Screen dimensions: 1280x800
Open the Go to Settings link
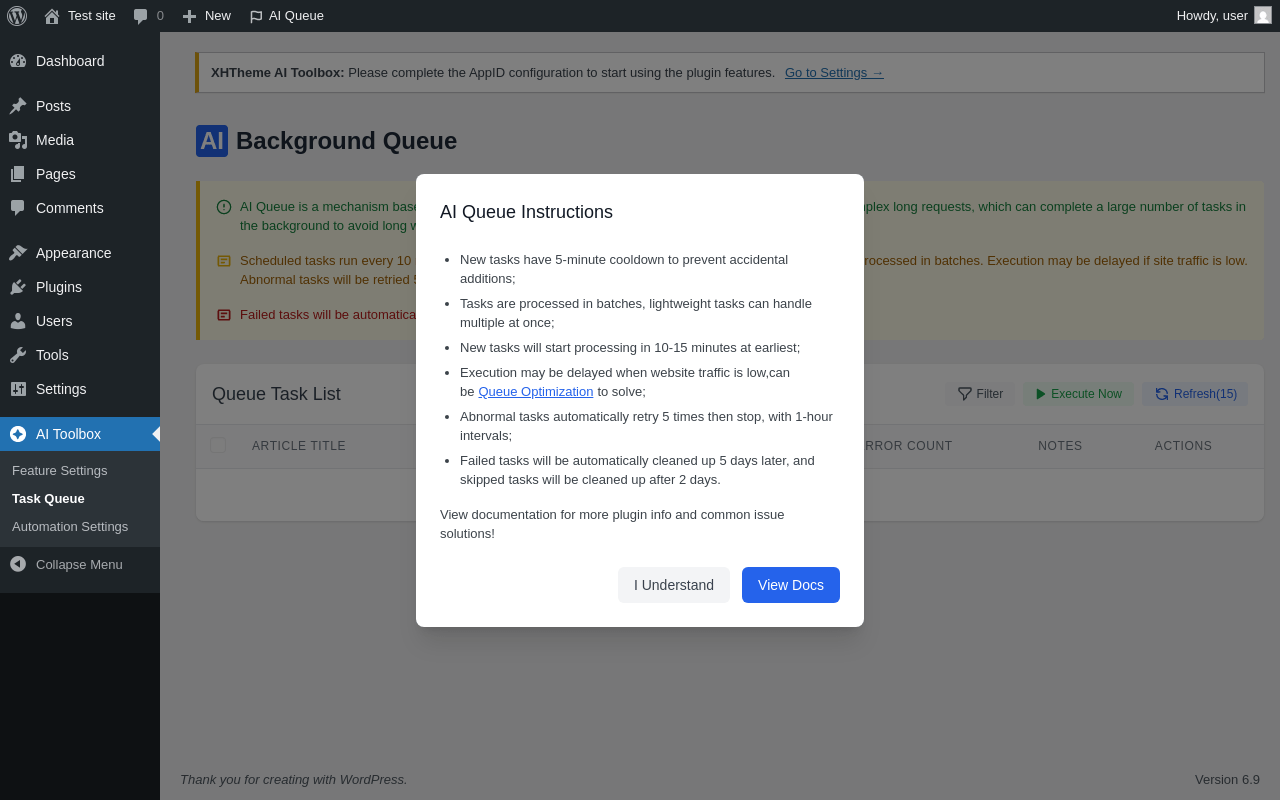point(834,73)
